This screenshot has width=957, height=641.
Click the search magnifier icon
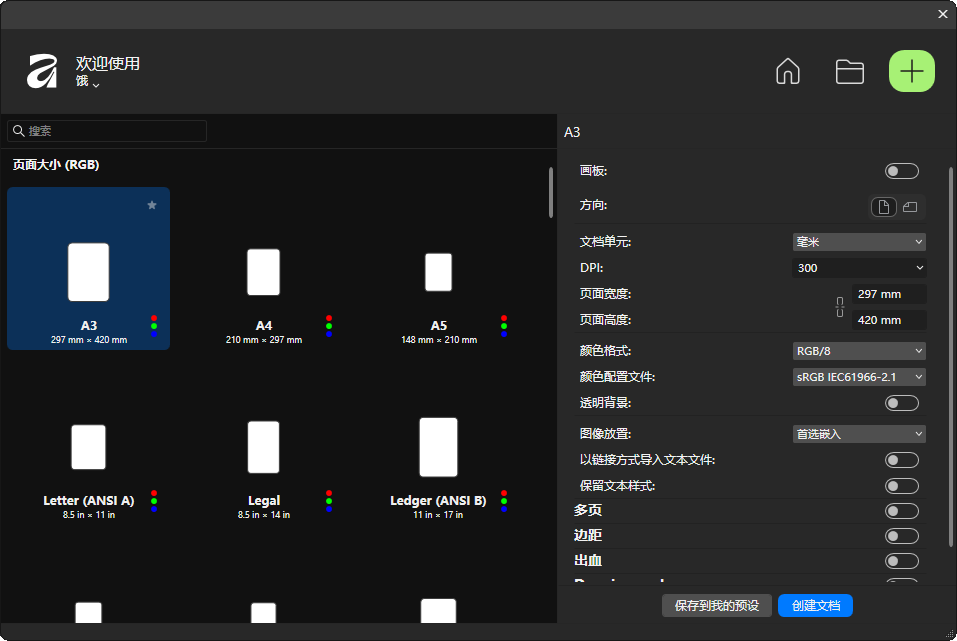18,131
